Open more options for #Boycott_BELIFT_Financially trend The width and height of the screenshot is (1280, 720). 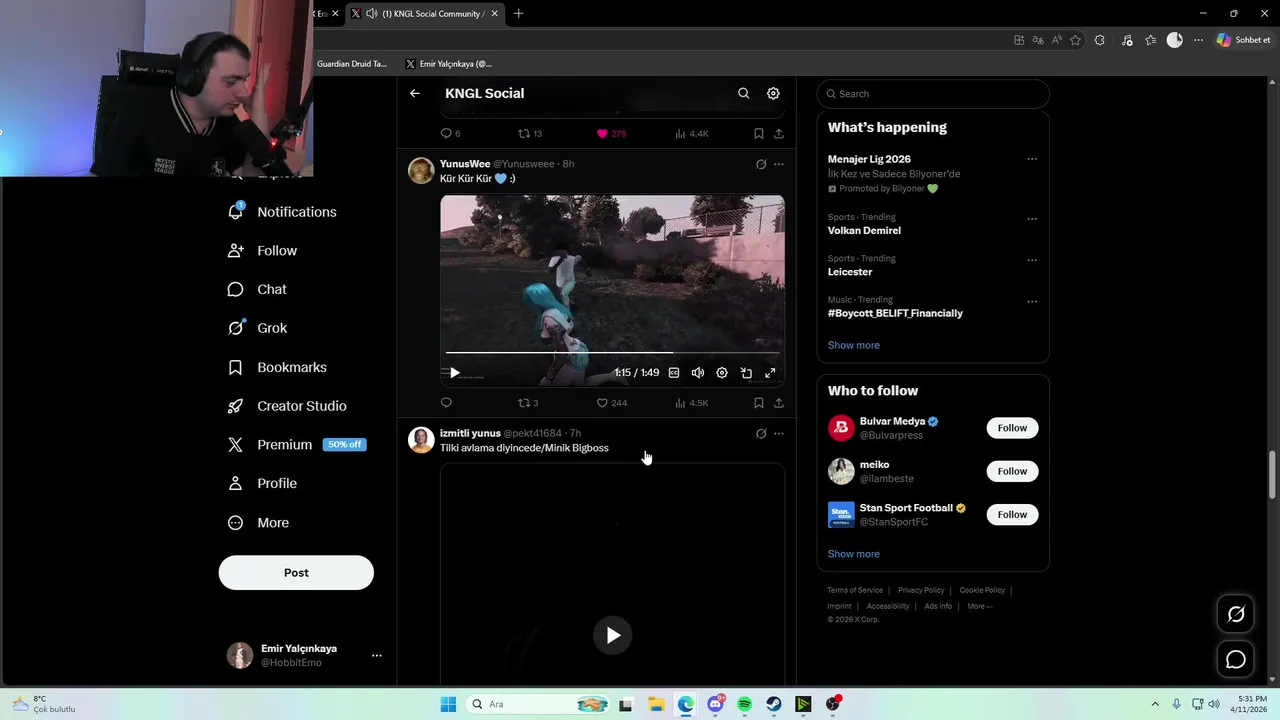click(x=1032, y=301)
